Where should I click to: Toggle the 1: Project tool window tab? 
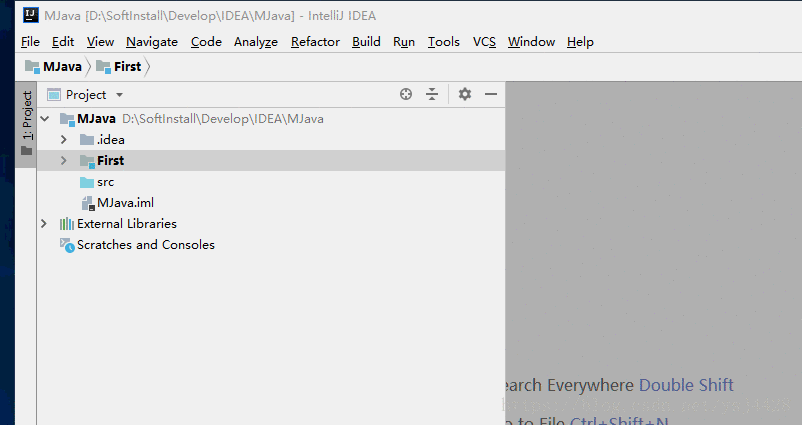[27, 124]
